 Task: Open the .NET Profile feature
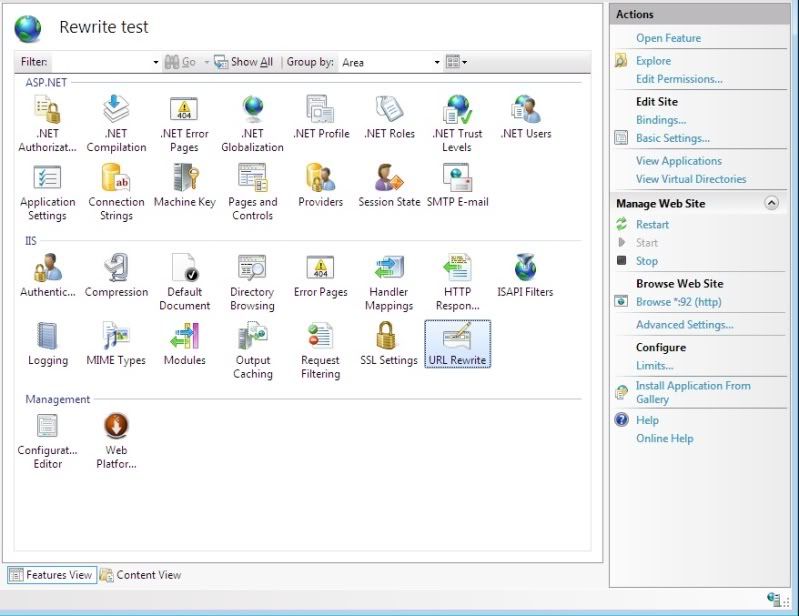pyautogui.click(x=321, y=117)
